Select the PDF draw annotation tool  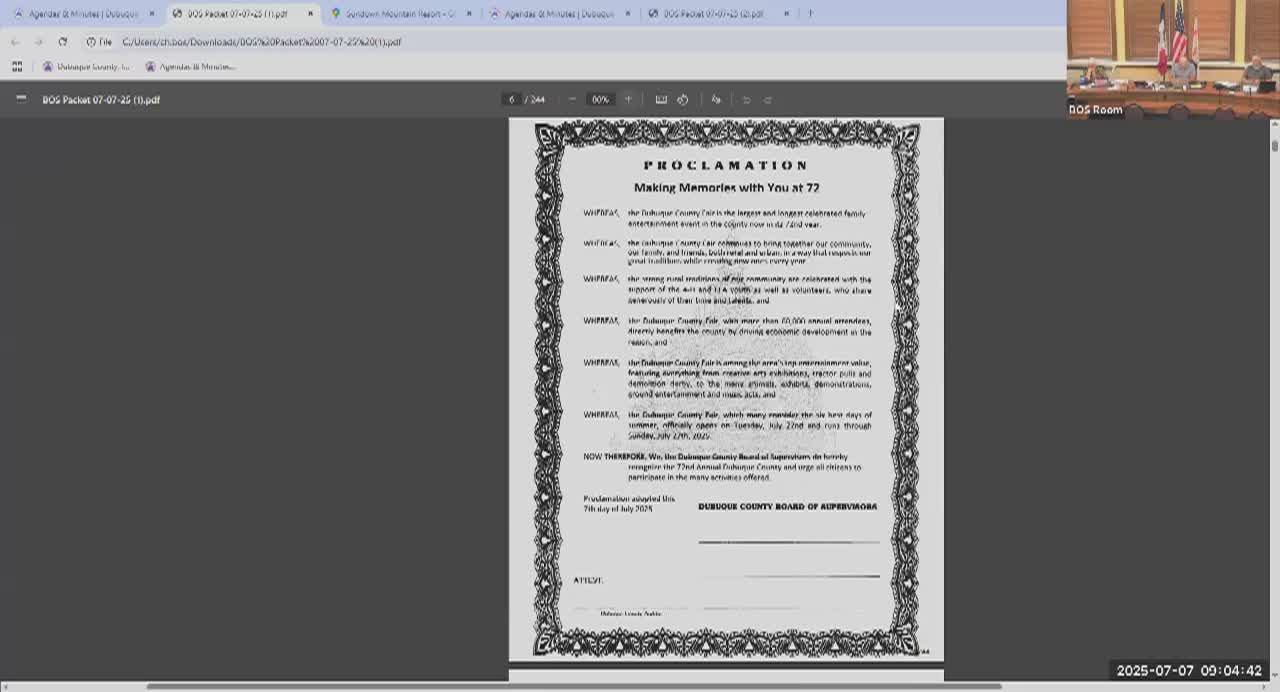pyautogui.click(x=716, y=99)
